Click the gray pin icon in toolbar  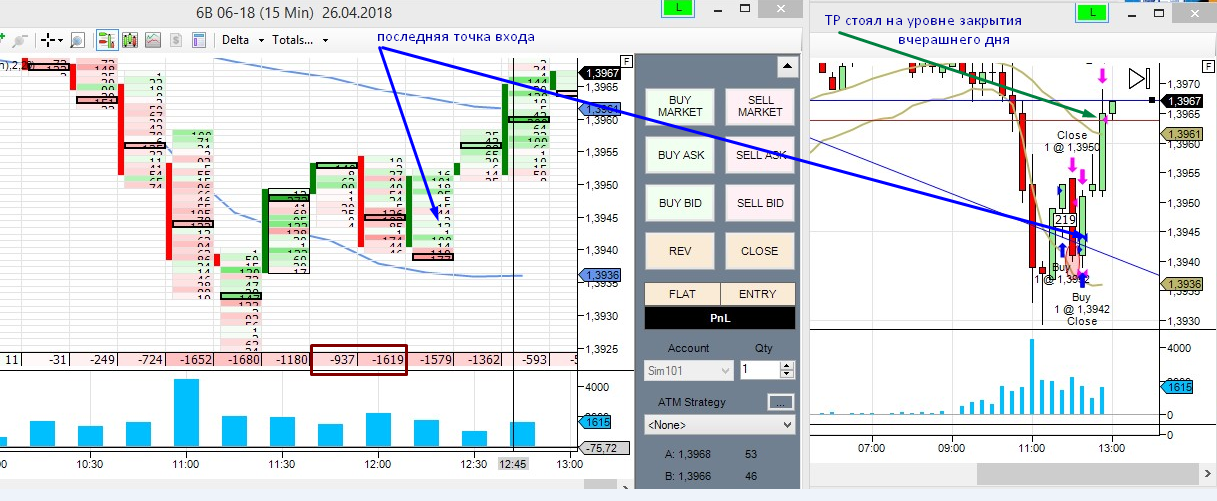pos(21,40)
